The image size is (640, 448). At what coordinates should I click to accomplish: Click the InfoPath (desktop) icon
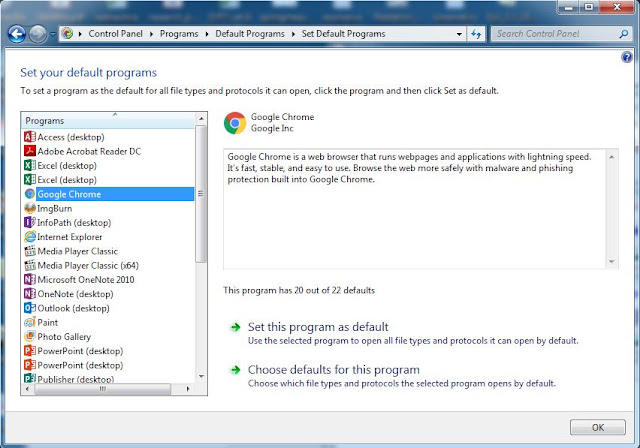coord(30,222)
